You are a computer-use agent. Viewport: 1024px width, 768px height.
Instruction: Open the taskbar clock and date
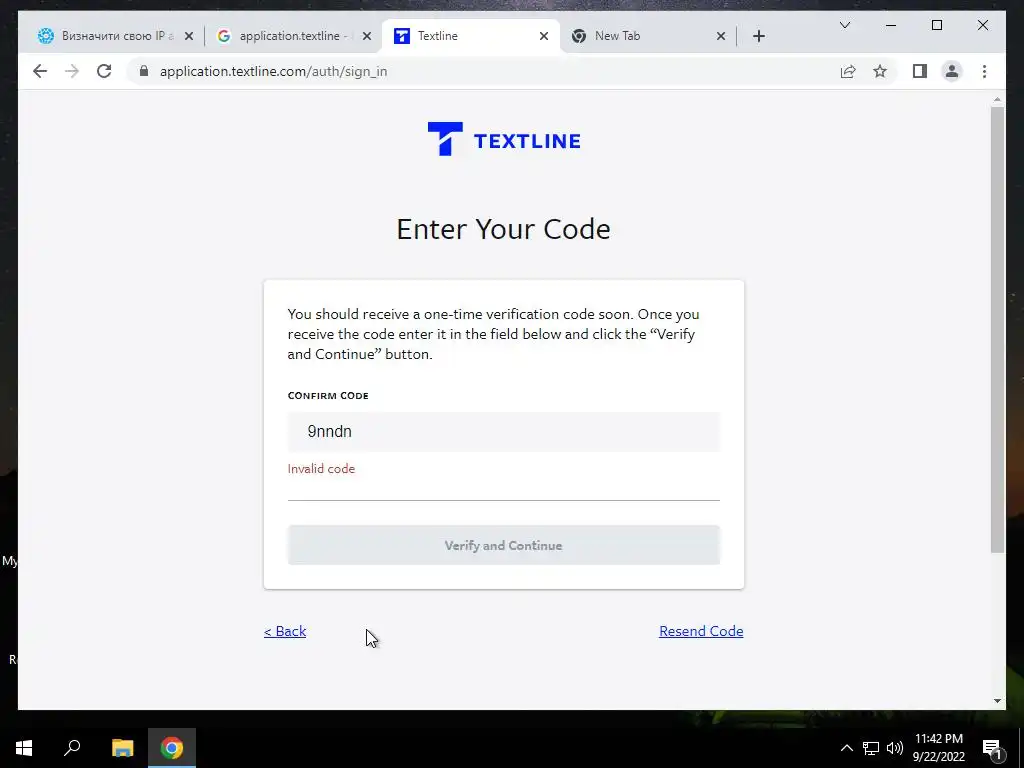coord(938,748)
